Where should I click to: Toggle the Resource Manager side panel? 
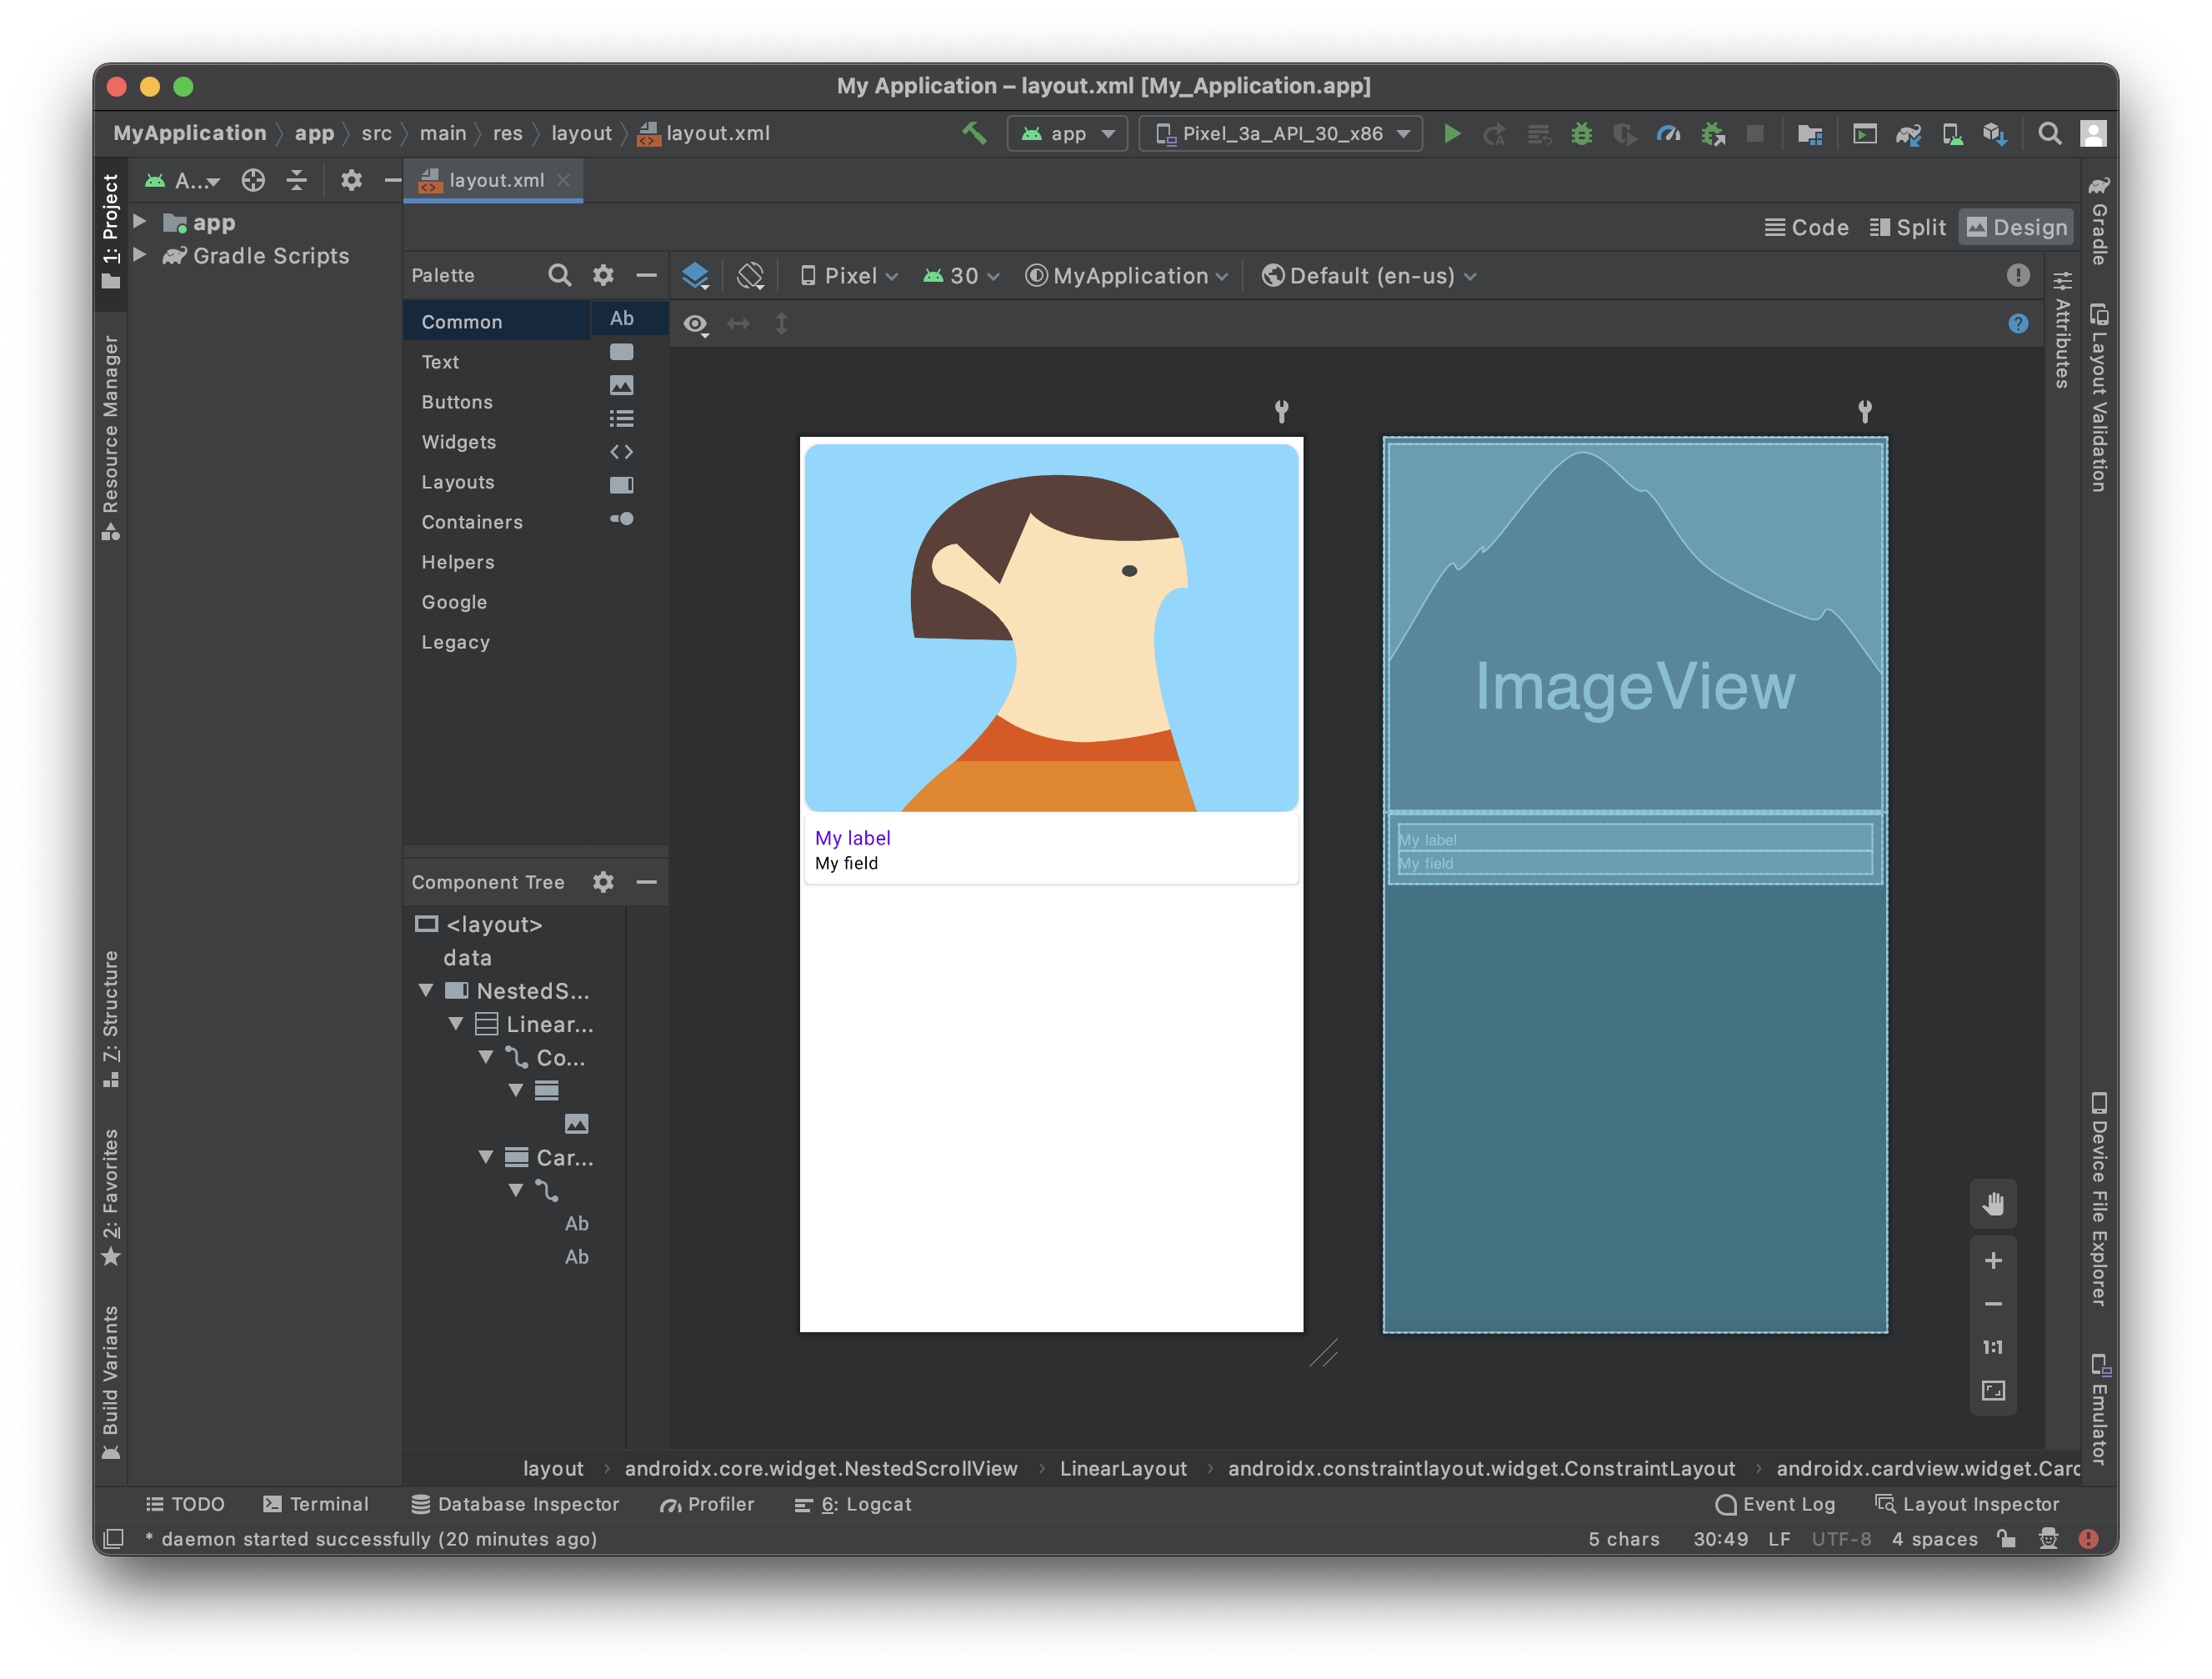click(x=111, y=437)
